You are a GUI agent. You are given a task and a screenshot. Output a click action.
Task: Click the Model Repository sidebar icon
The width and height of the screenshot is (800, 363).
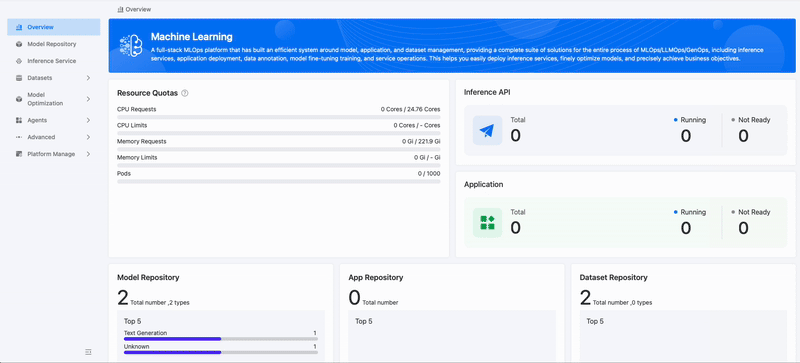[19, 44]
